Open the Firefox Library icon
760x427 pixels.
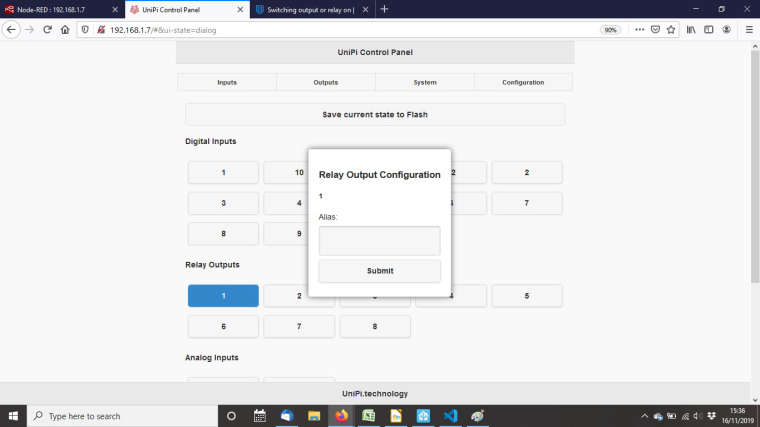click(x=691, y=30)
